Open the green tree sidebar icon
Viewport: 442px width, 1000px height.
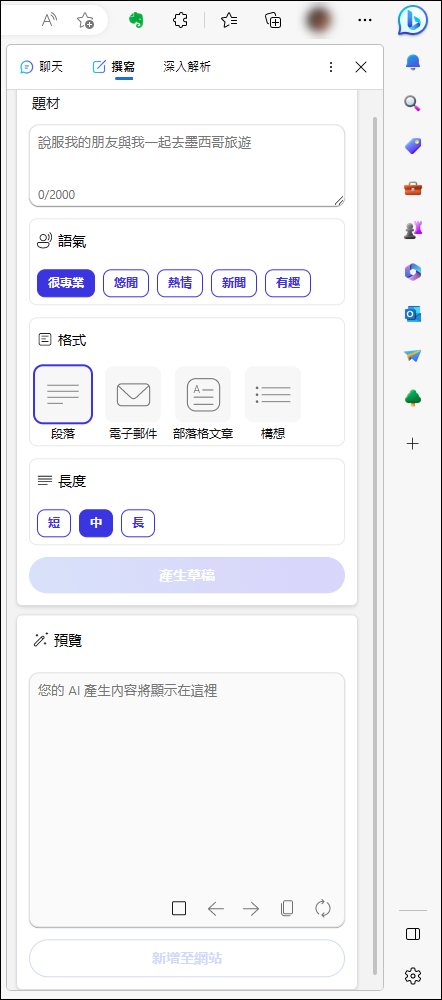click(x=413, y=399)
